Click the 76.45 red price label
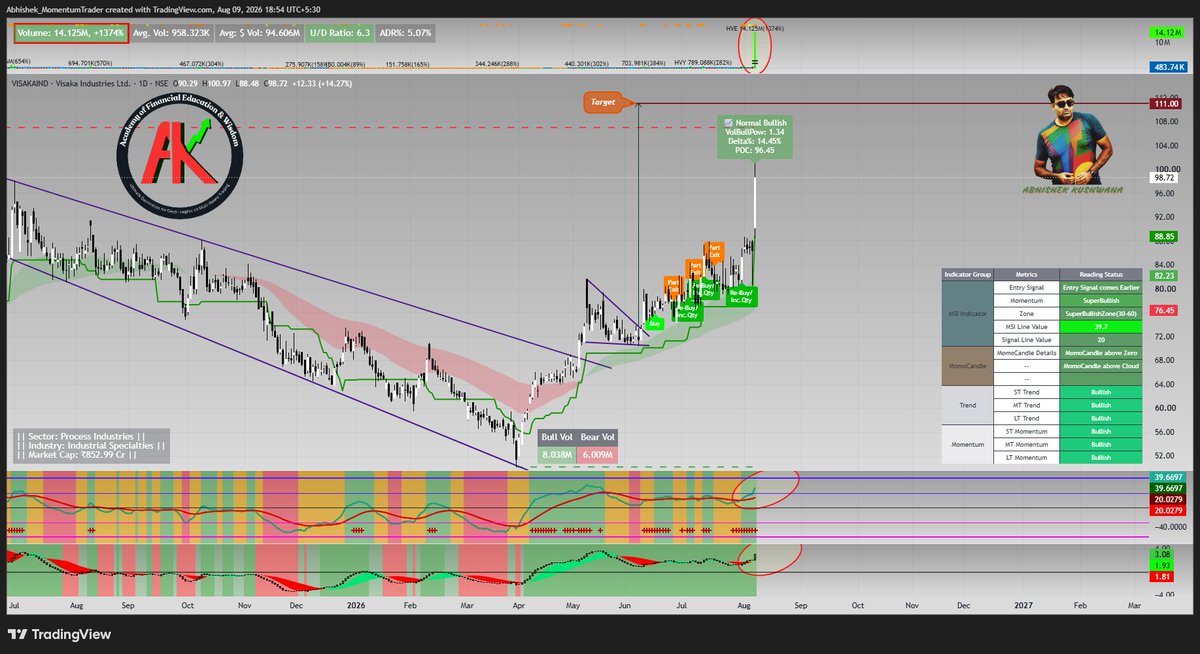Screen dimensions: 1200x654 pos(1166,310)
